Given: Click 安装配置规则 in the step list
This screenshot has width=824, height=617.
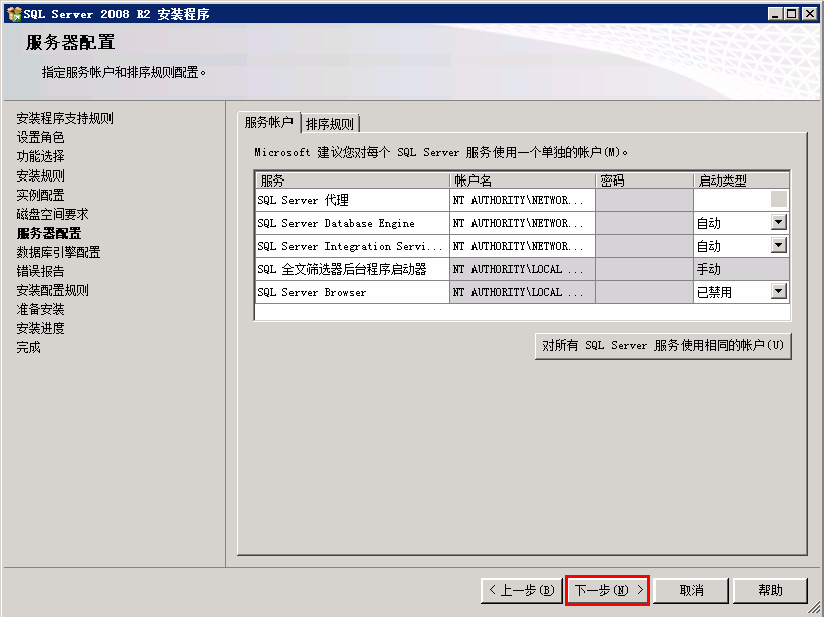Looking at the screenshot, I should coord(53,290).
